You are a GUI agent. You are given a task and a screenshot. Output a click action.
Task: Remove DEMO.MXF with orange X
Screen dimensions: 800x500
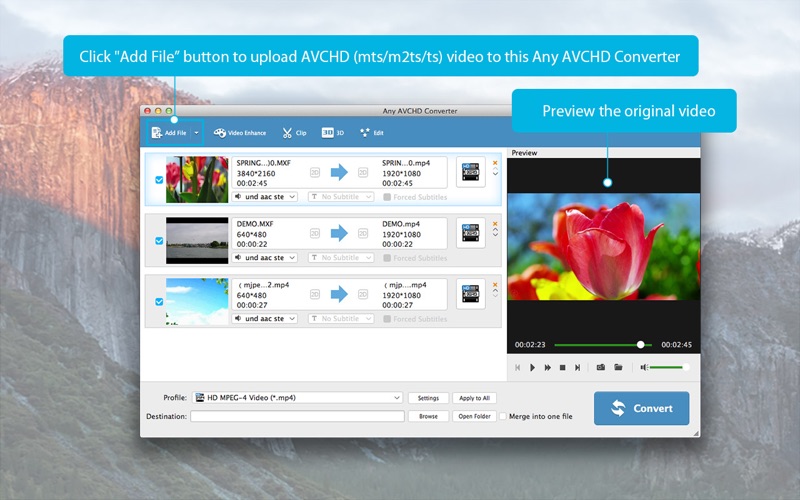[495, 224]
